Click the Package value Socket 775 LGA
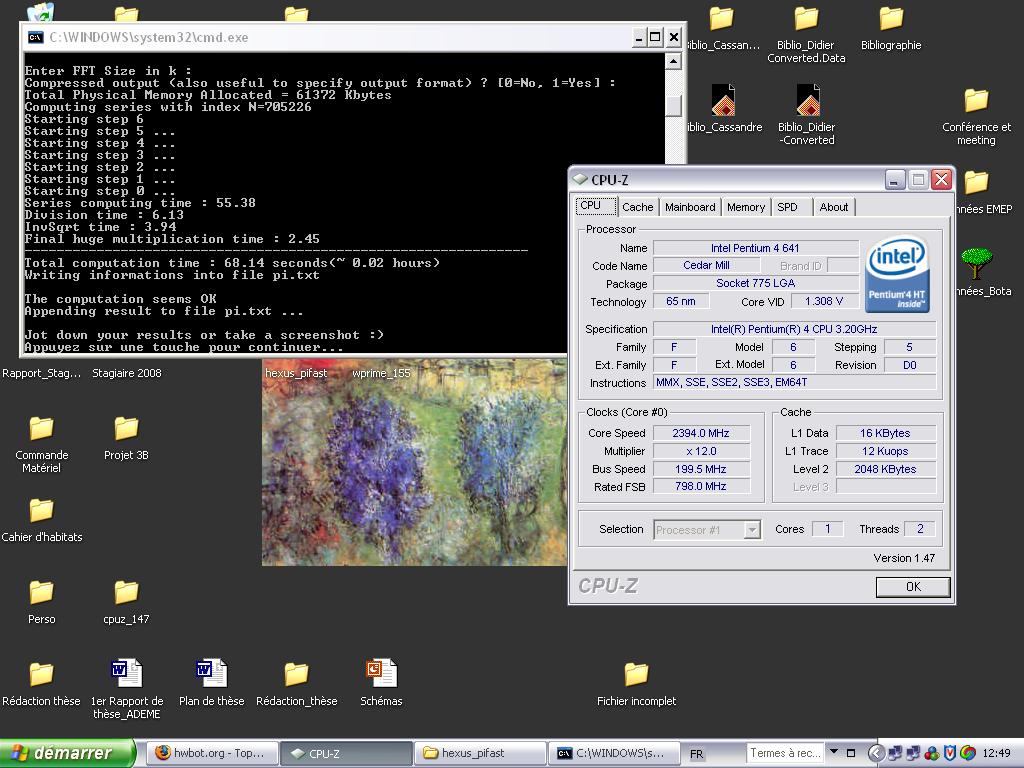 point(756,283)
